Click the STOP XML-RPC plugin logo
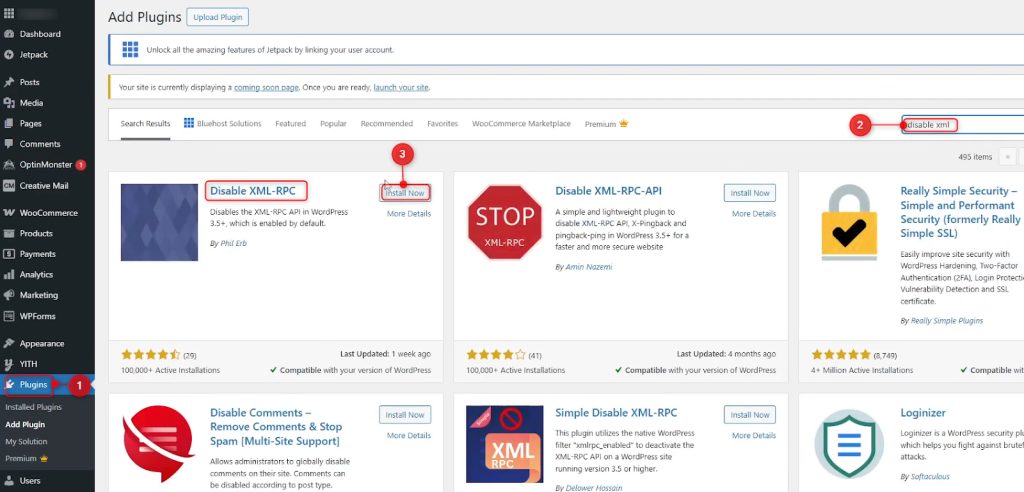This screenshot has height=492, width=1024. coord(505,222)
